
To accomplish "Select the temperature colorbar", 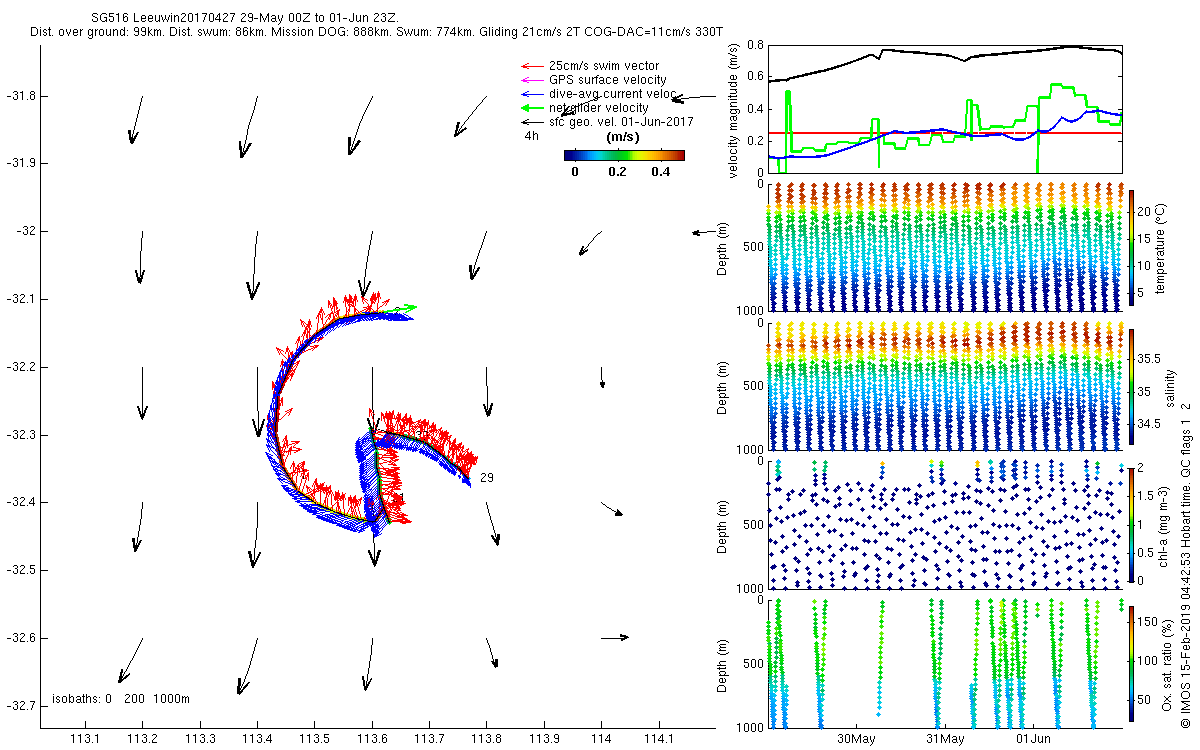I will pos(1133,247).
